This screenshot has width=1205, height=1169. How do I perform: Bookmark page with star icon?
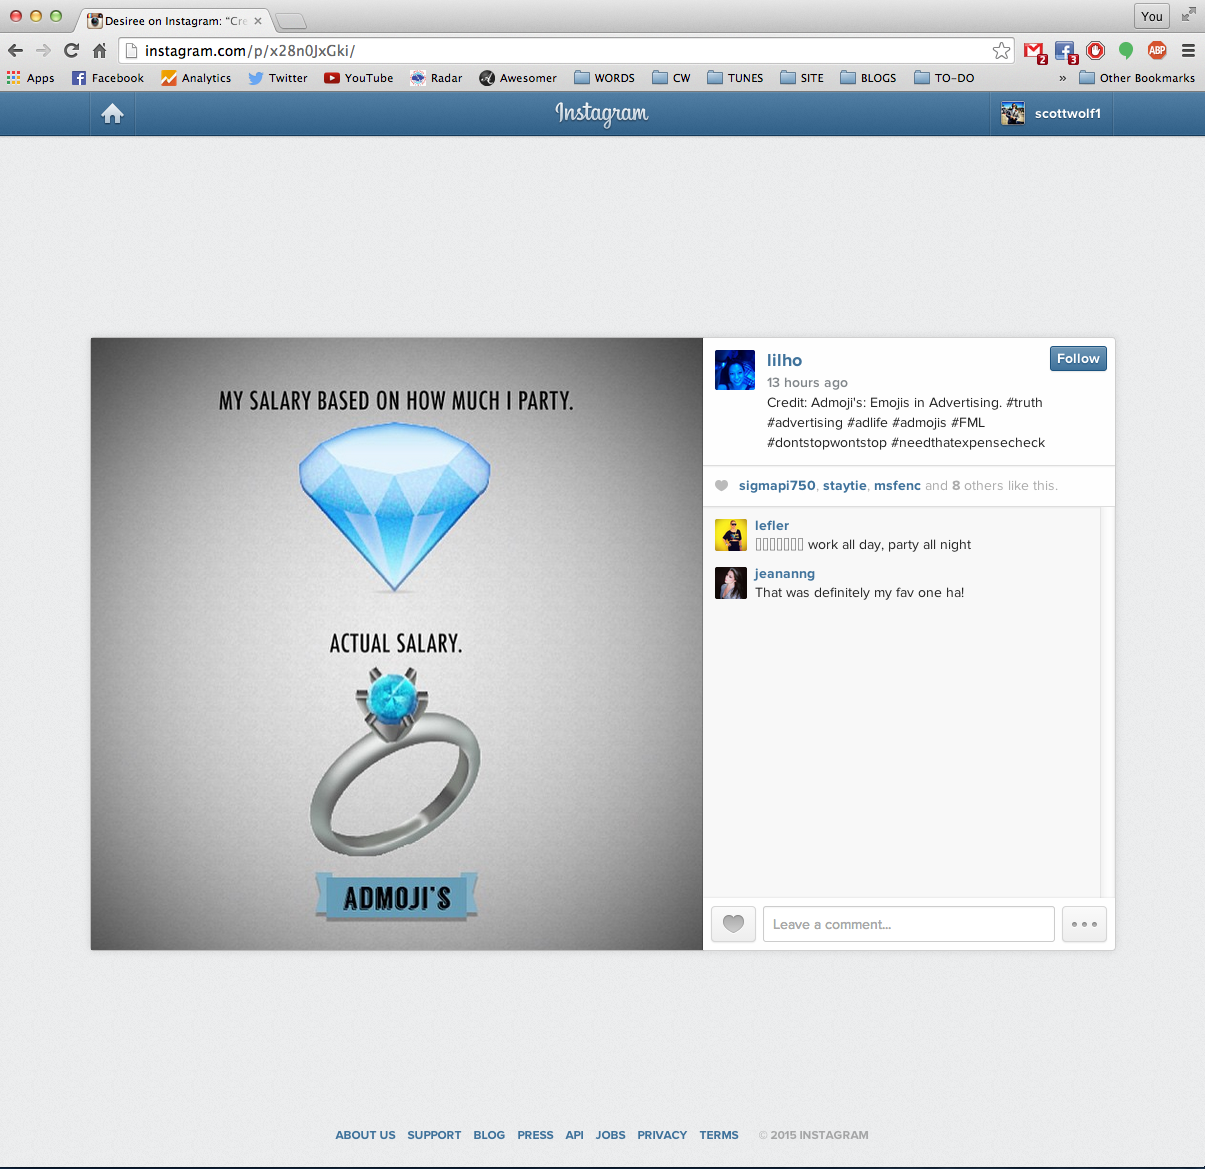(x=1001, y=50)
